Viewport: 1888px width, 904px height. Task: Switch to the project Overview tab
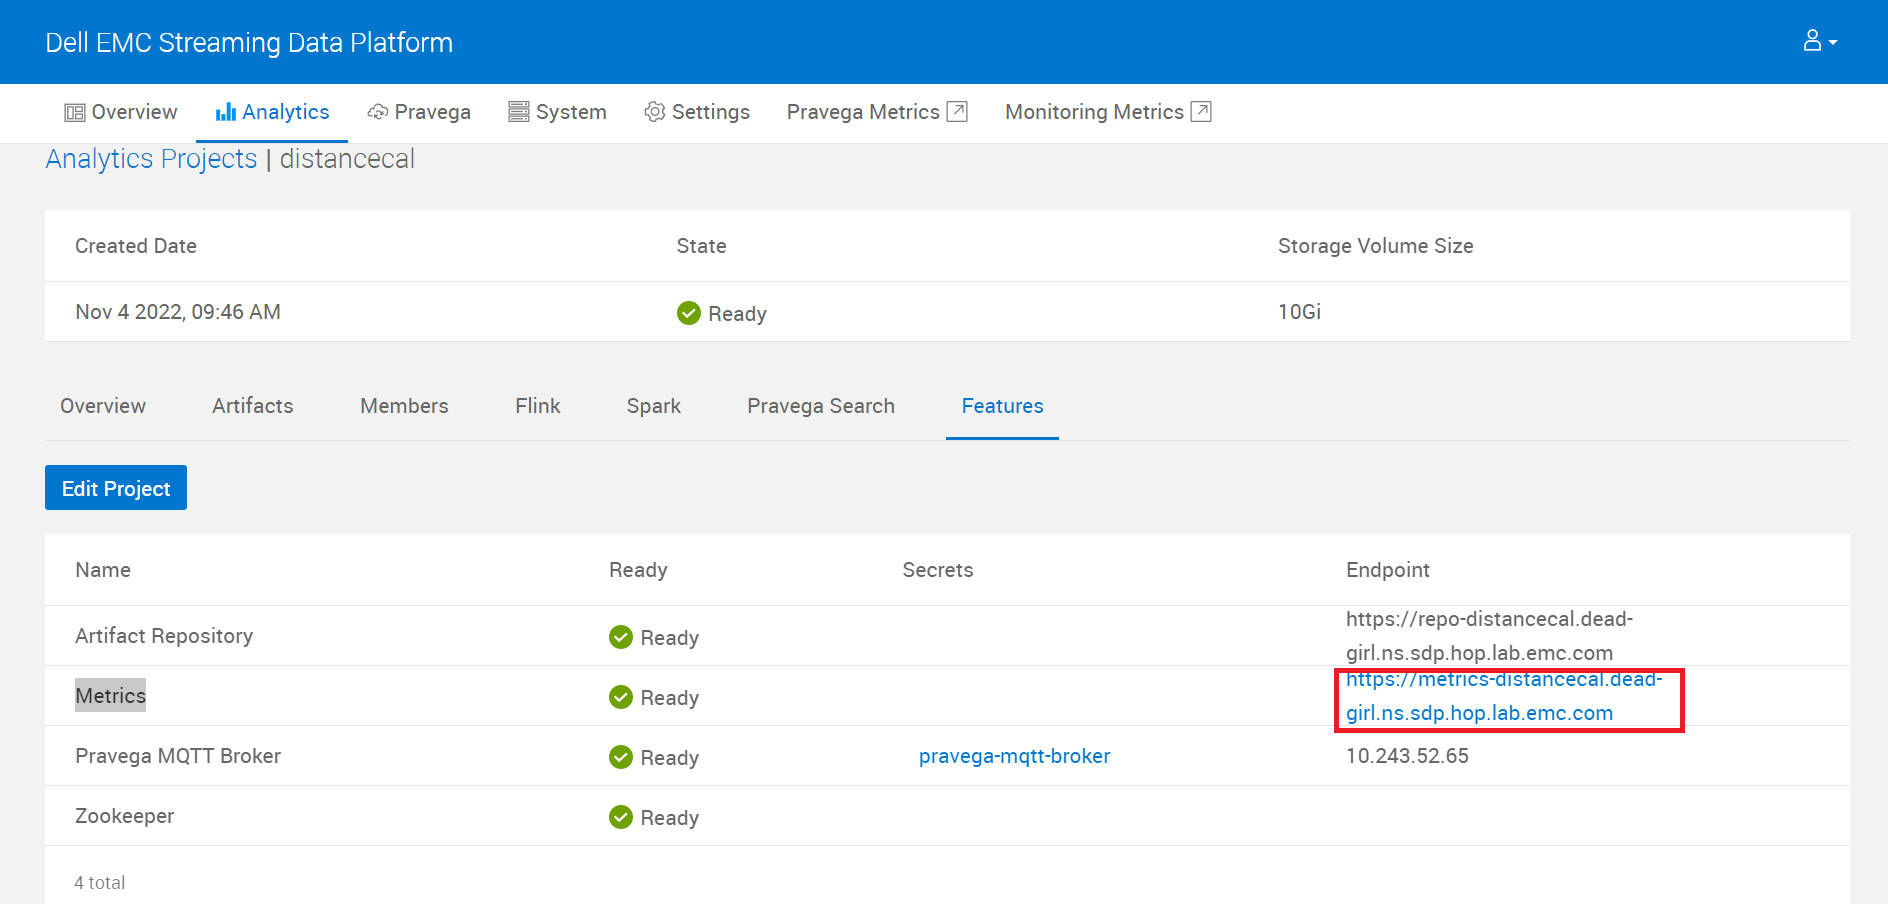[x=103, y=406]
